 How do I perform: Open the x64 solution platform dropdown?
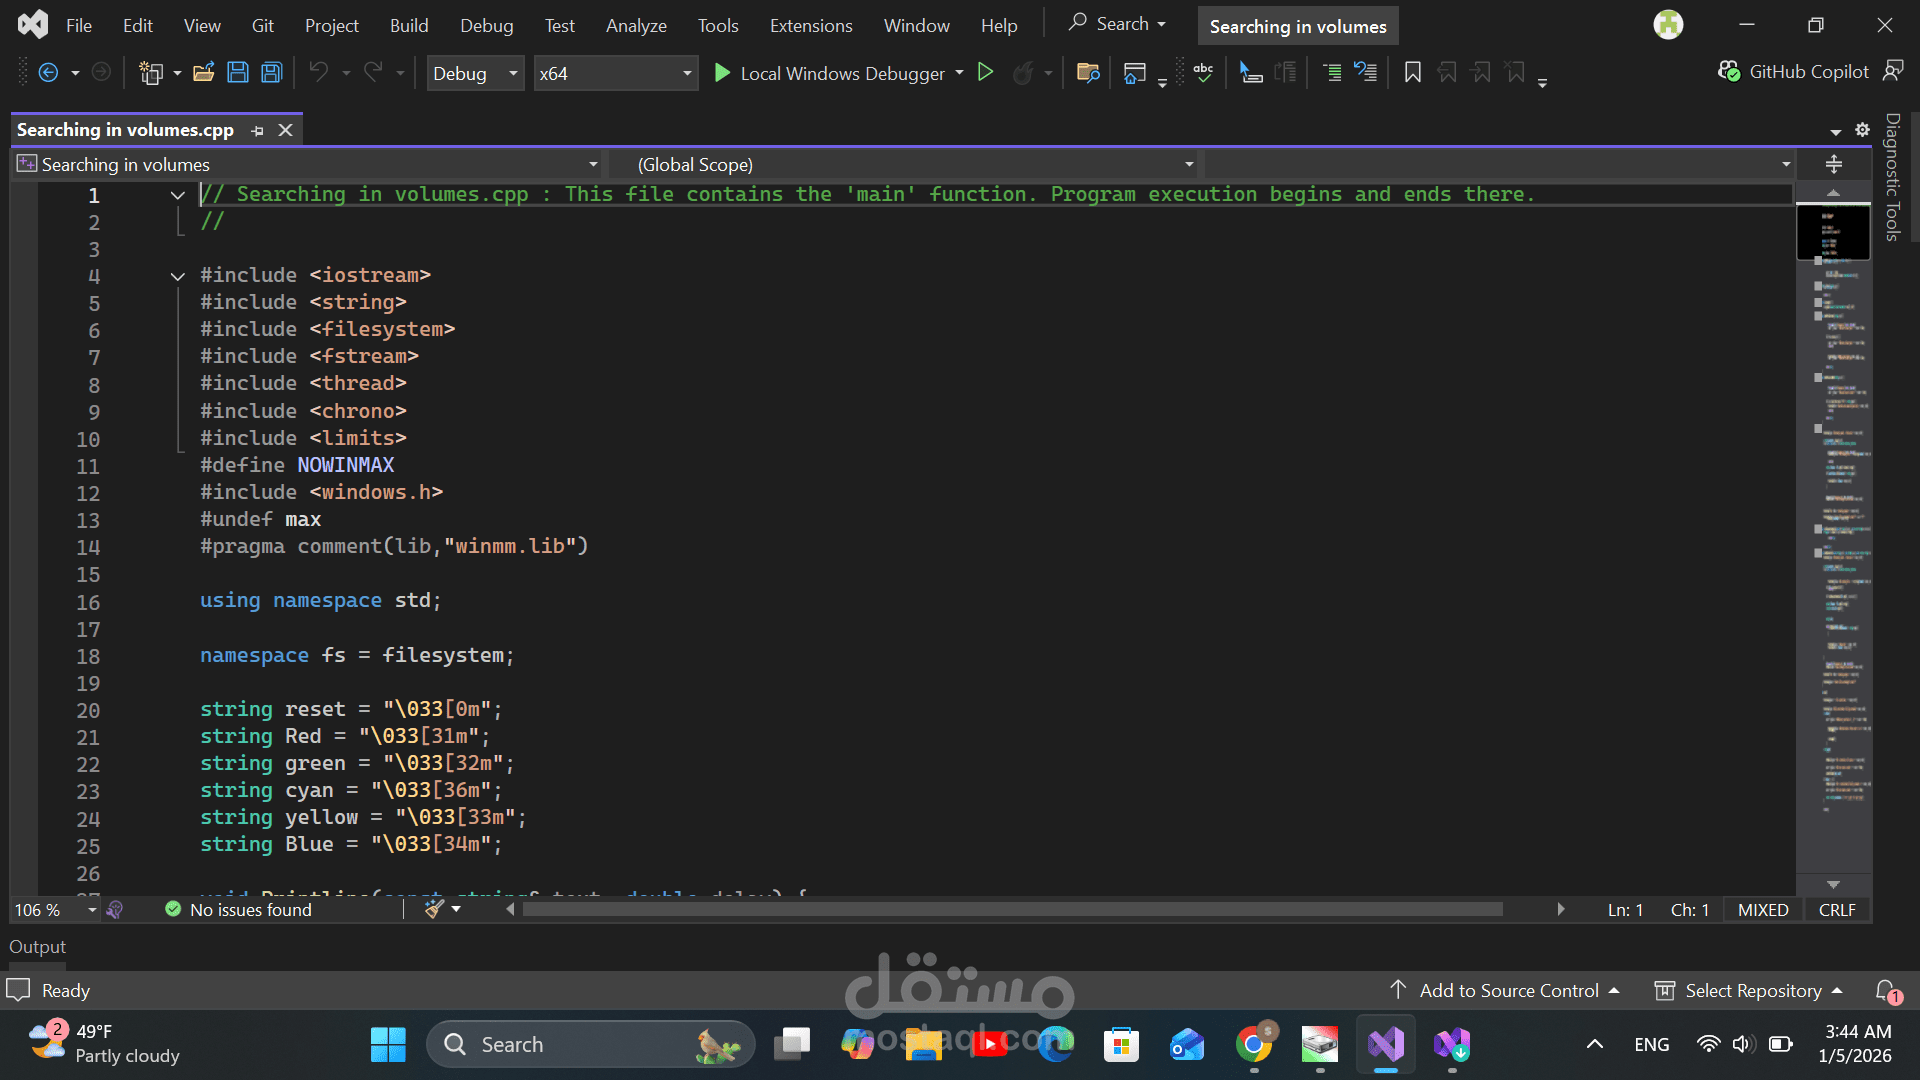pyautogui.click(x=615, y=73)
